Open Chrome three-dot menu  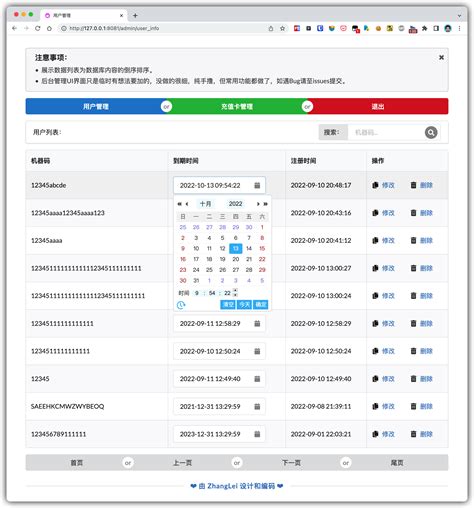459,28
